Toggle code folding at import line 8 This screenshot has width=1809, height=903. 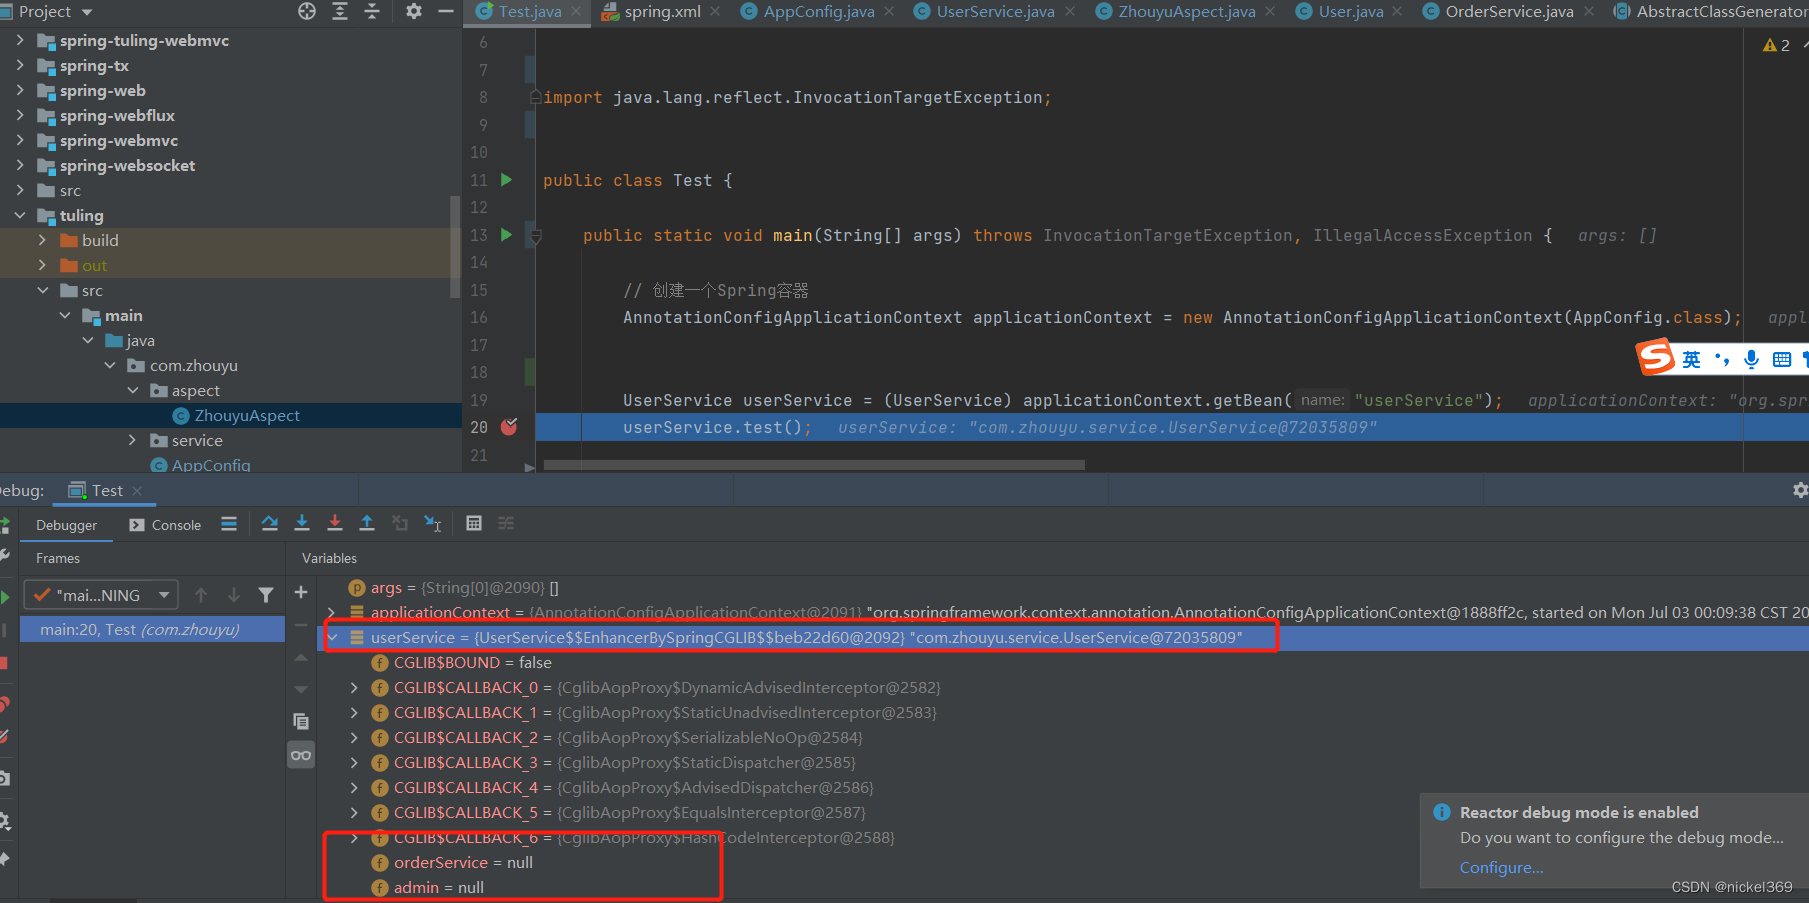coord(535,98)
